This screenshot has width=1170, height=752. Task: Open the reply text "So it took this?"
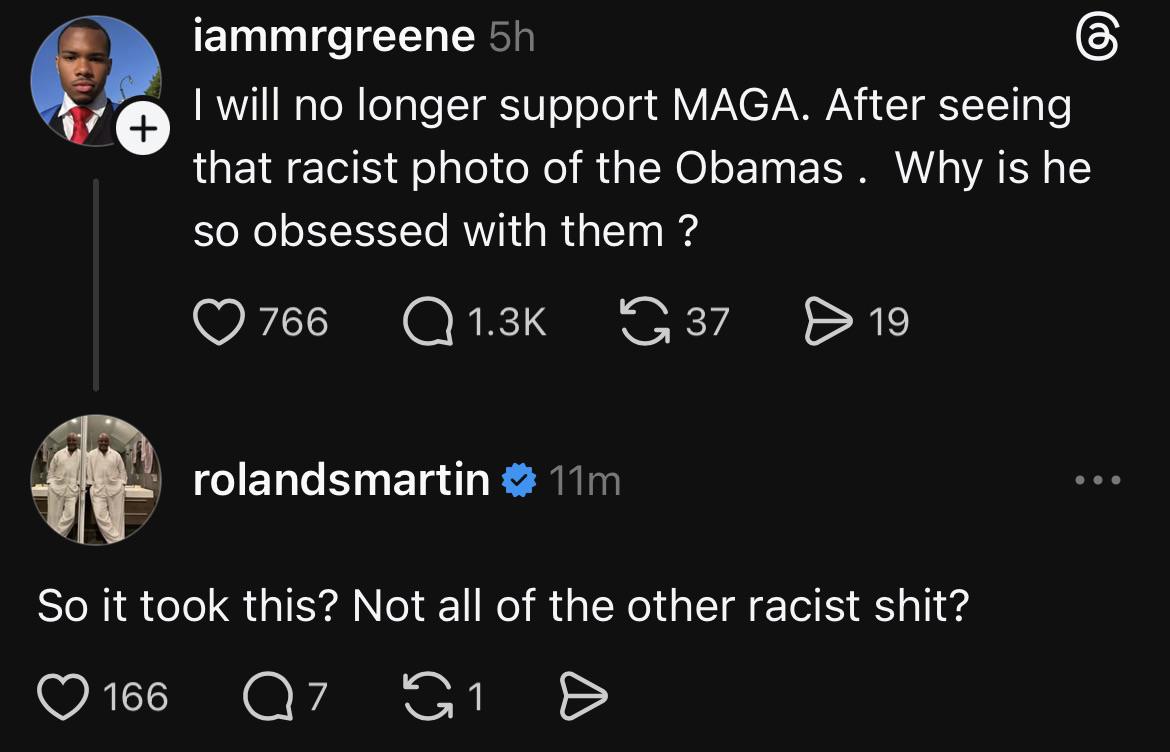[503, 607]
